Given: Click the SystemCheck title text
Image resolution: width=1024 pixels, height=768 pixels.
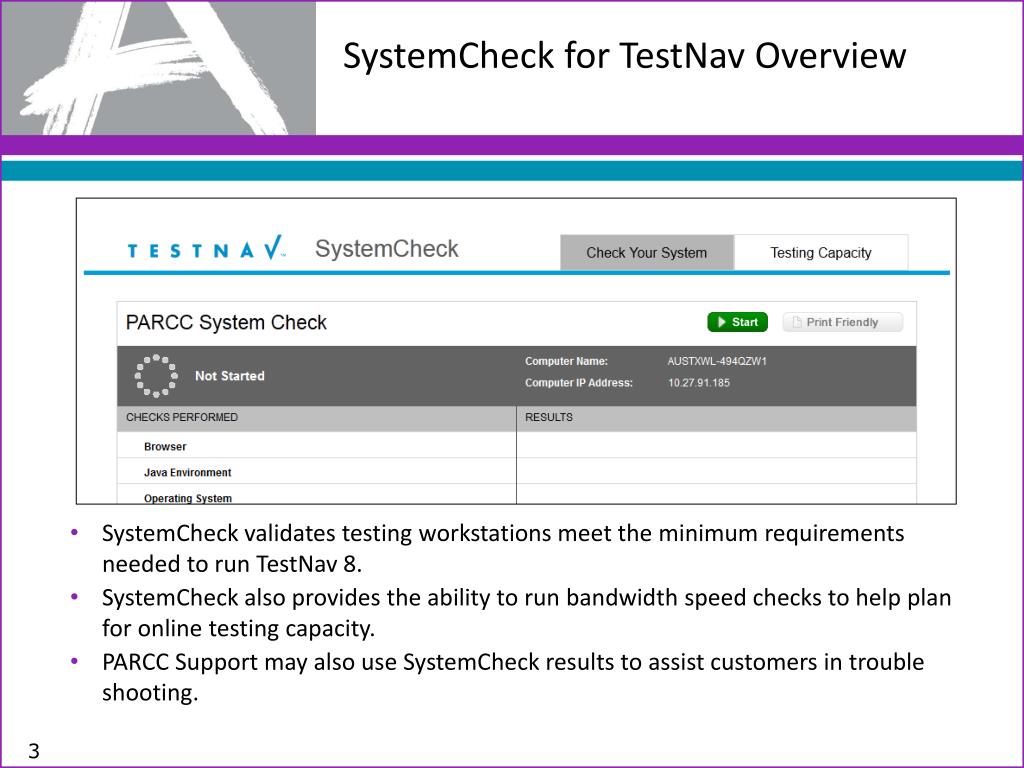Looking at the screenshot, I should point(387,249).
